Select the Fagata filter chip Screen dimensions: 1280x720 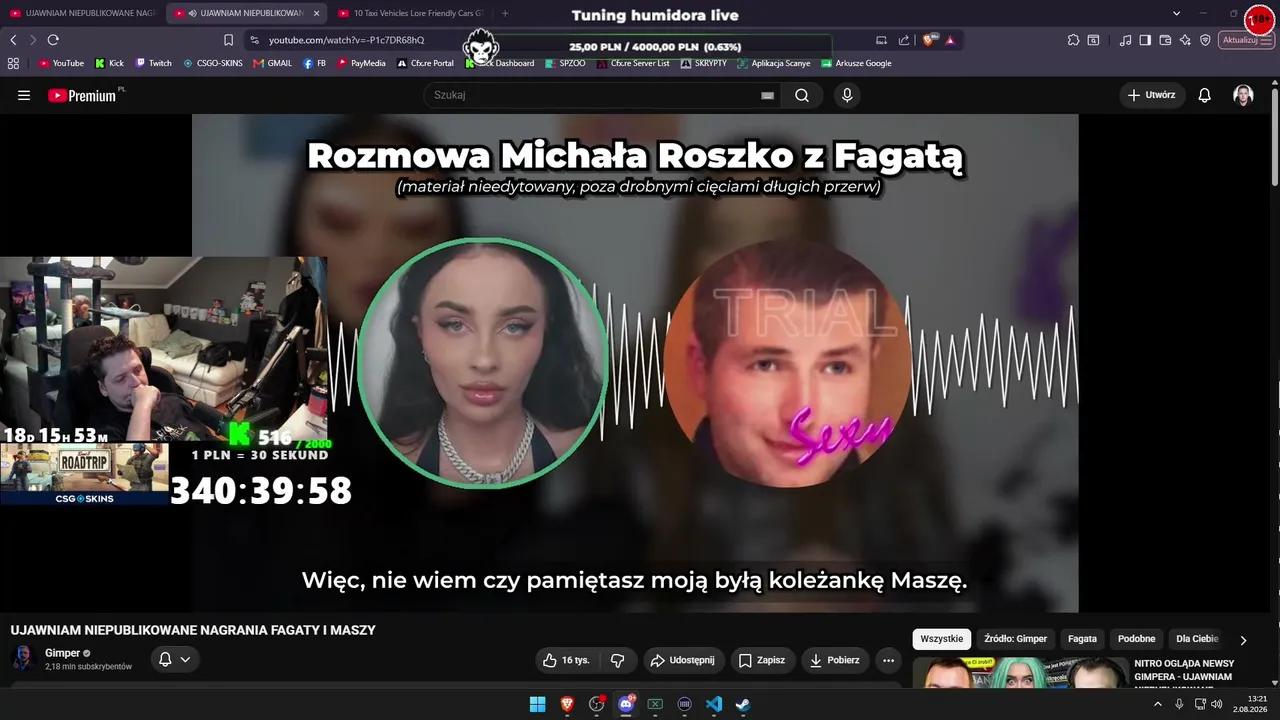coord(1082,639)
